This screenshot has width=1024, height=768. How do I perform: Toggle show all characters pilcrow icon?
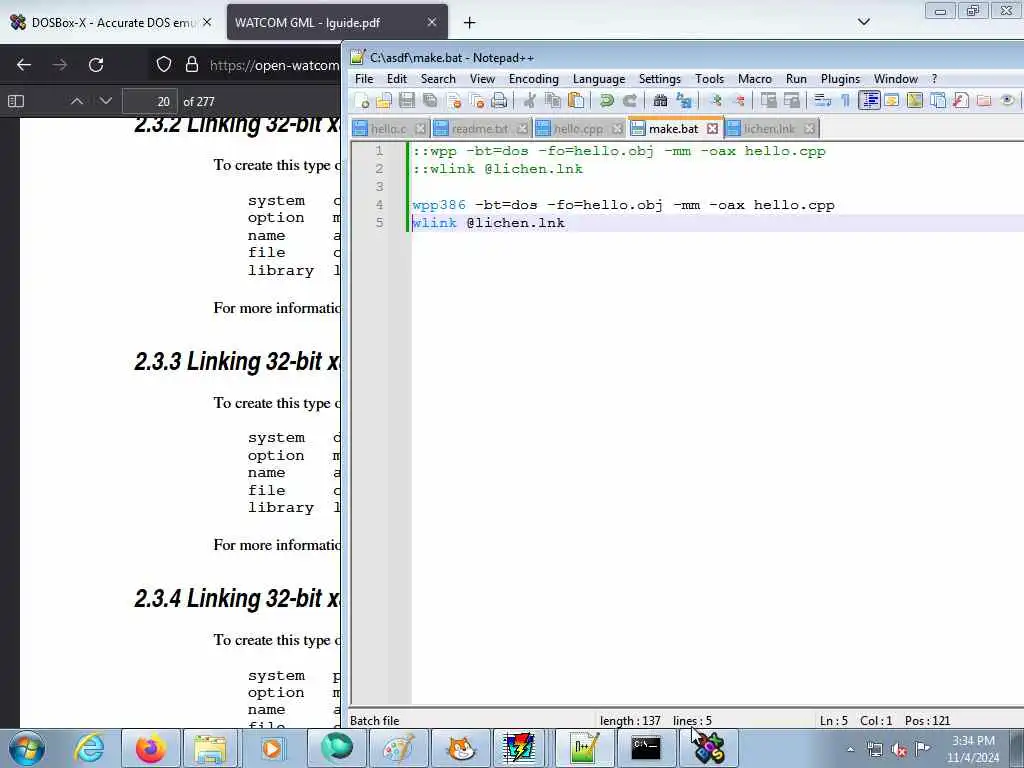(x=845, y=101)
